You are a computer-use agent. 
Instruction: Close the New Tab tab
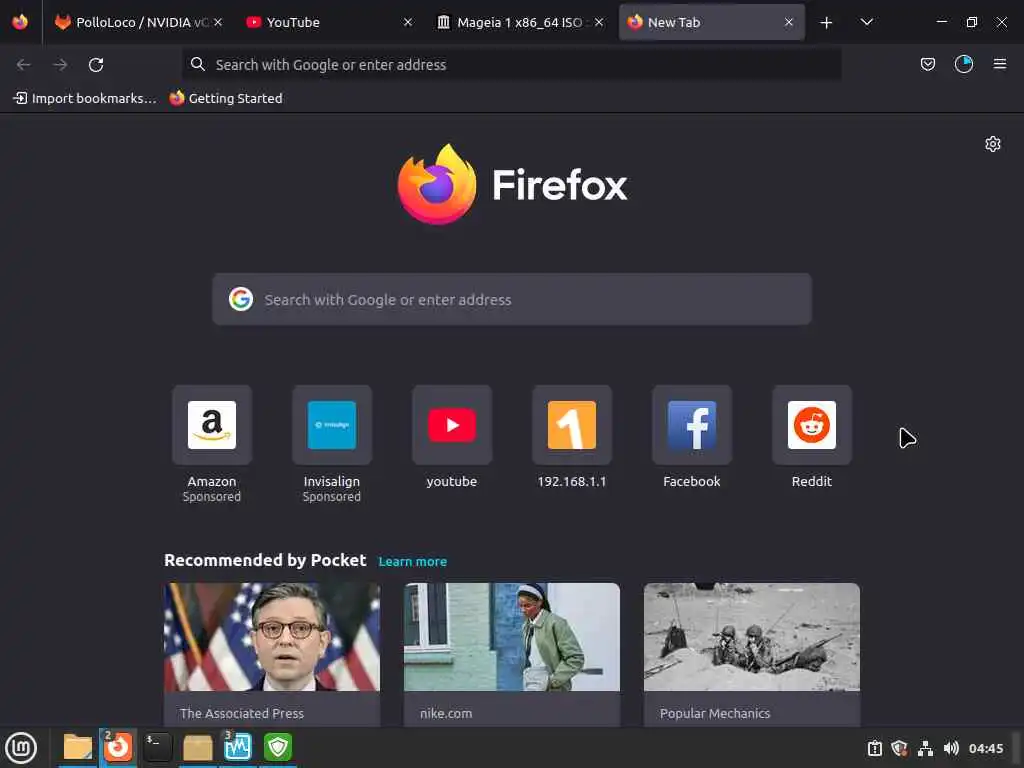click(789, 22)
